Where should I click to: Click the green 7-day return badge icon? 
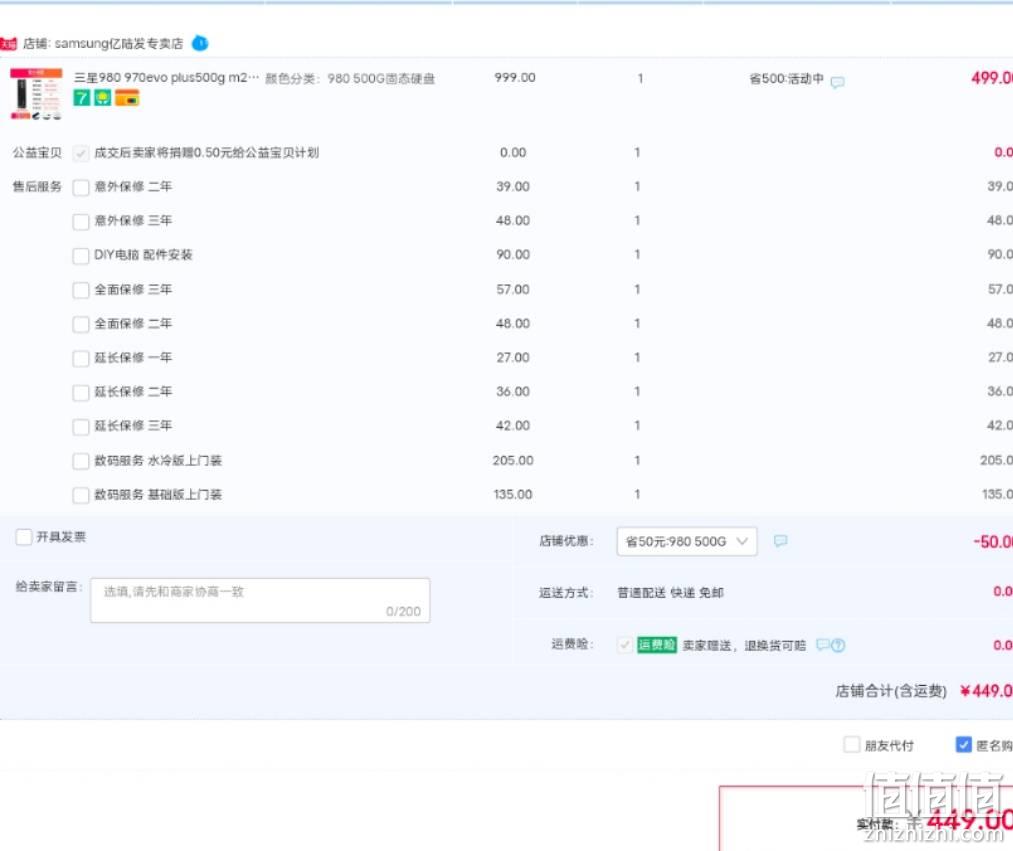(81, 98)
